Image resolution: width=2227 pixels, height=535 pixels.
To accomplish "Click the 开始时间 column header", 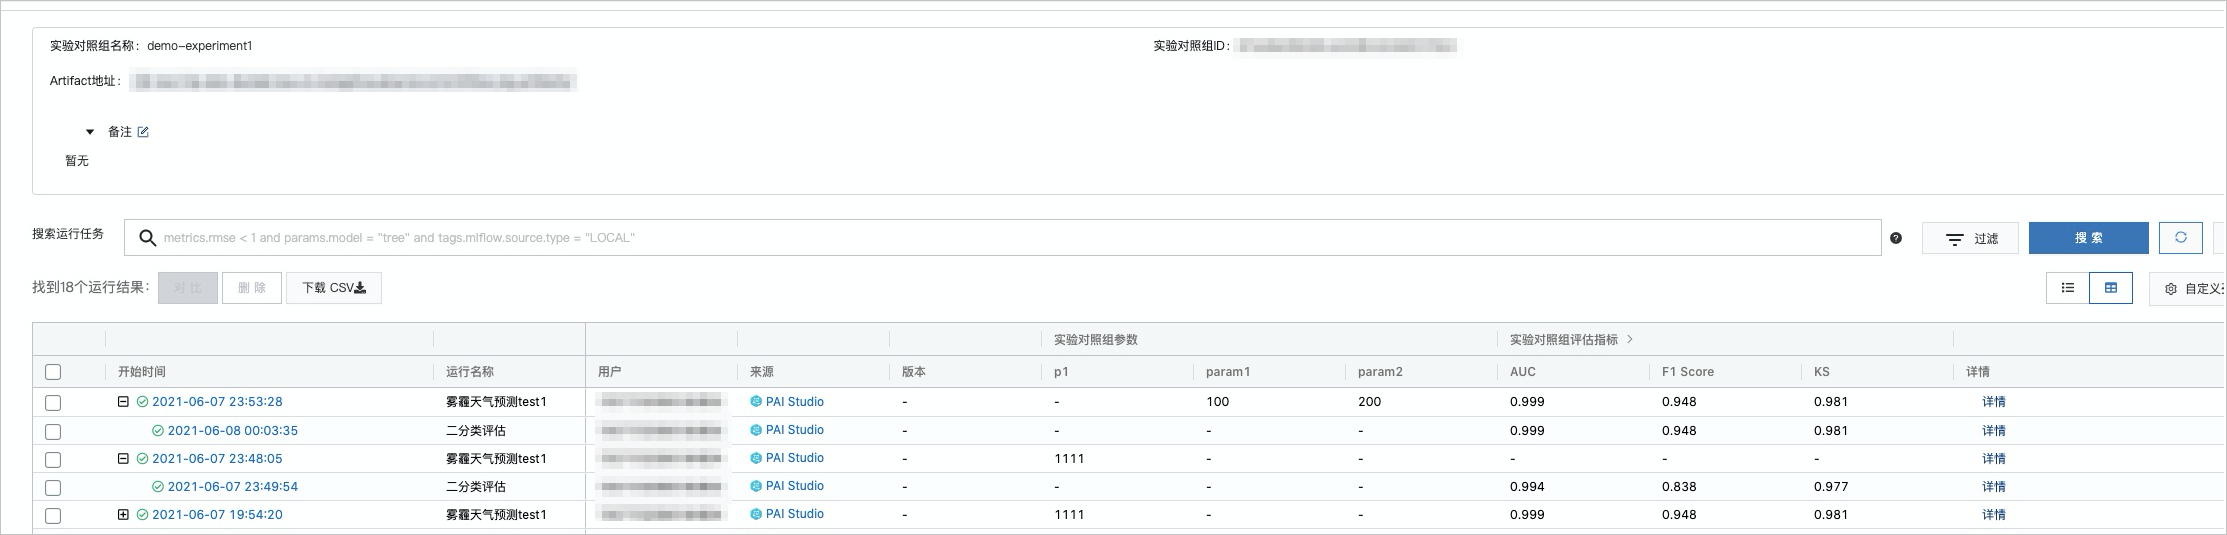I will [142, 372].
